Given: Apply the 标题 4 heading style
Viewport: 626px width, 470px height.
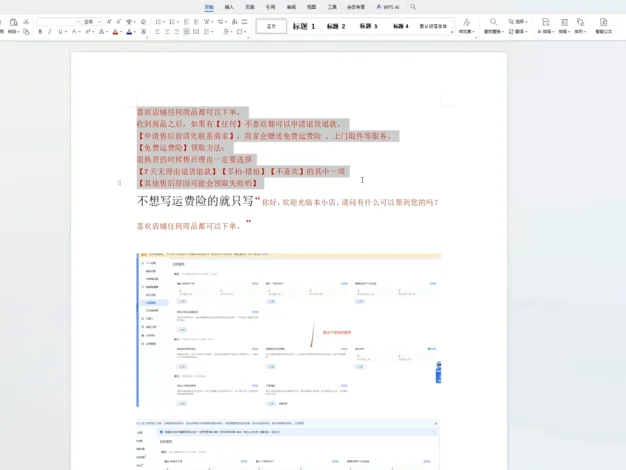Looking at the screenshot, I should [400, 26].
